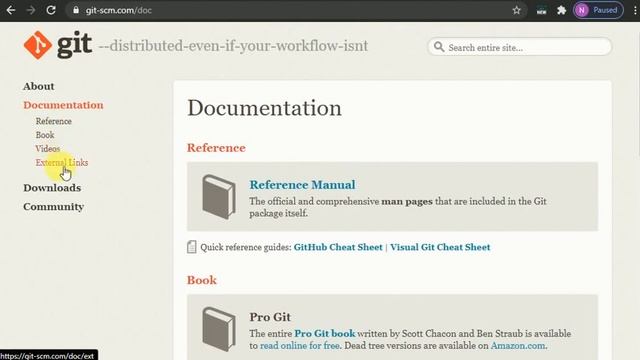Go to the Downloads section
Screen dimensions: 640x360
pos(52,188)
